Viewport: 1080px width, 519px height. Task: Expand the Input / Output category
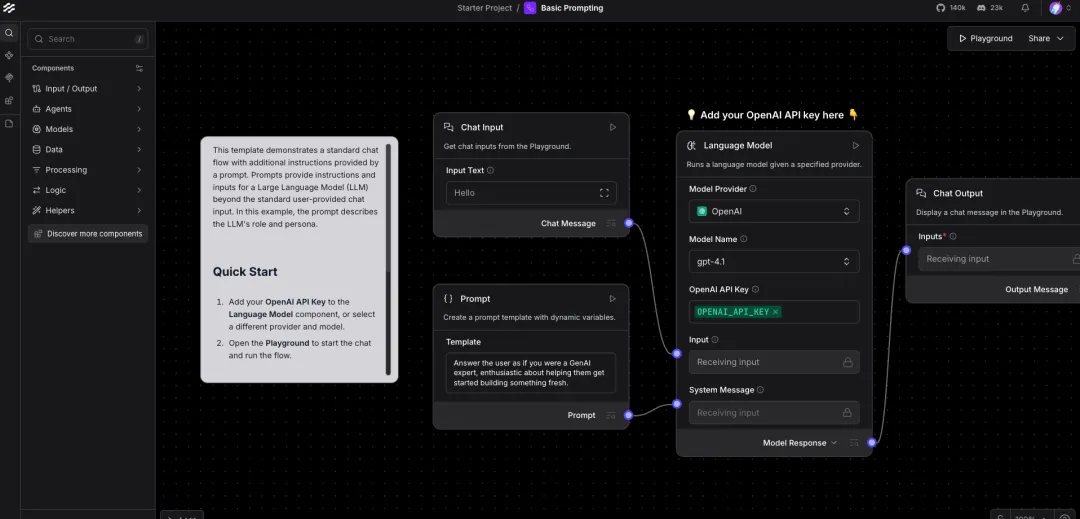point(87,89)
